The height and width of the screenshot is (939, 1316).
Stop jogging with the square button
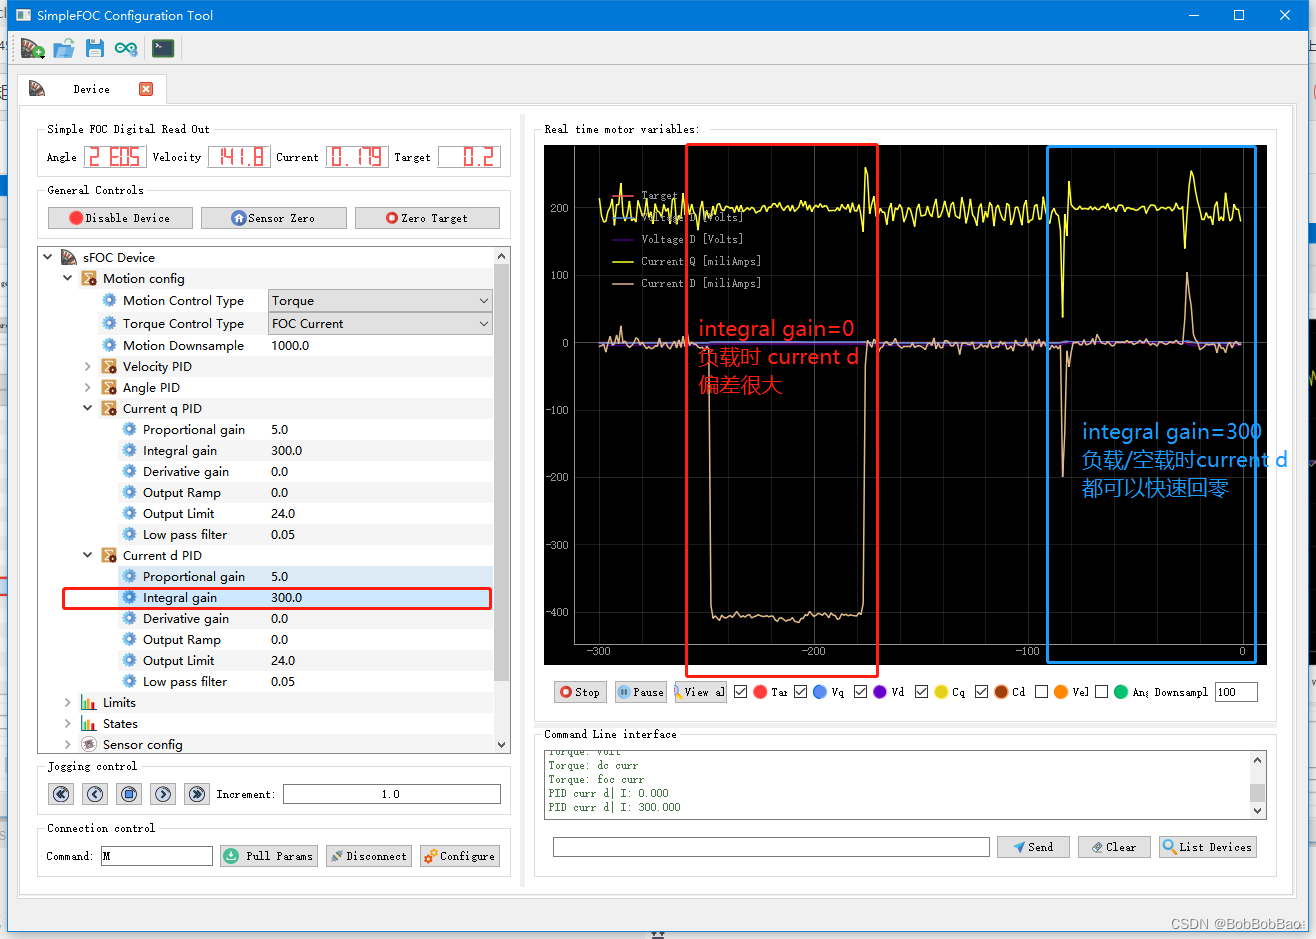coord(129,794)
